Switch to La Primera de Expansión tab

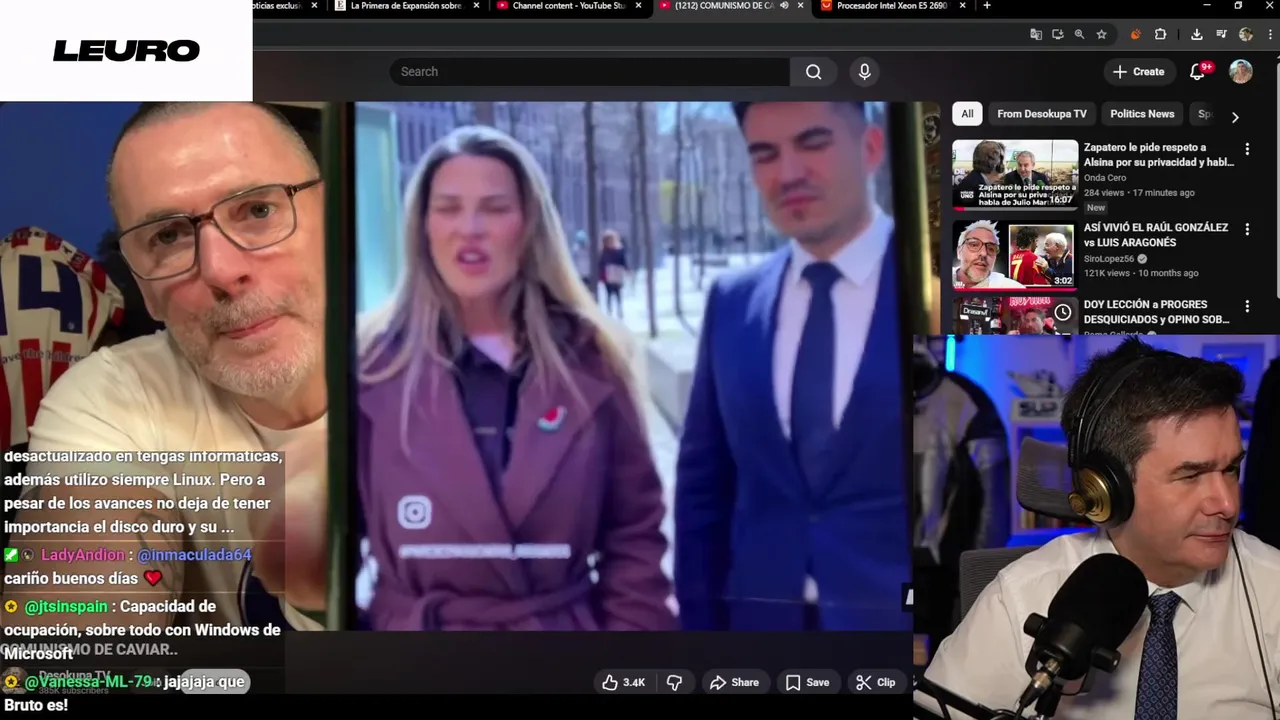(x=405, y=6)
